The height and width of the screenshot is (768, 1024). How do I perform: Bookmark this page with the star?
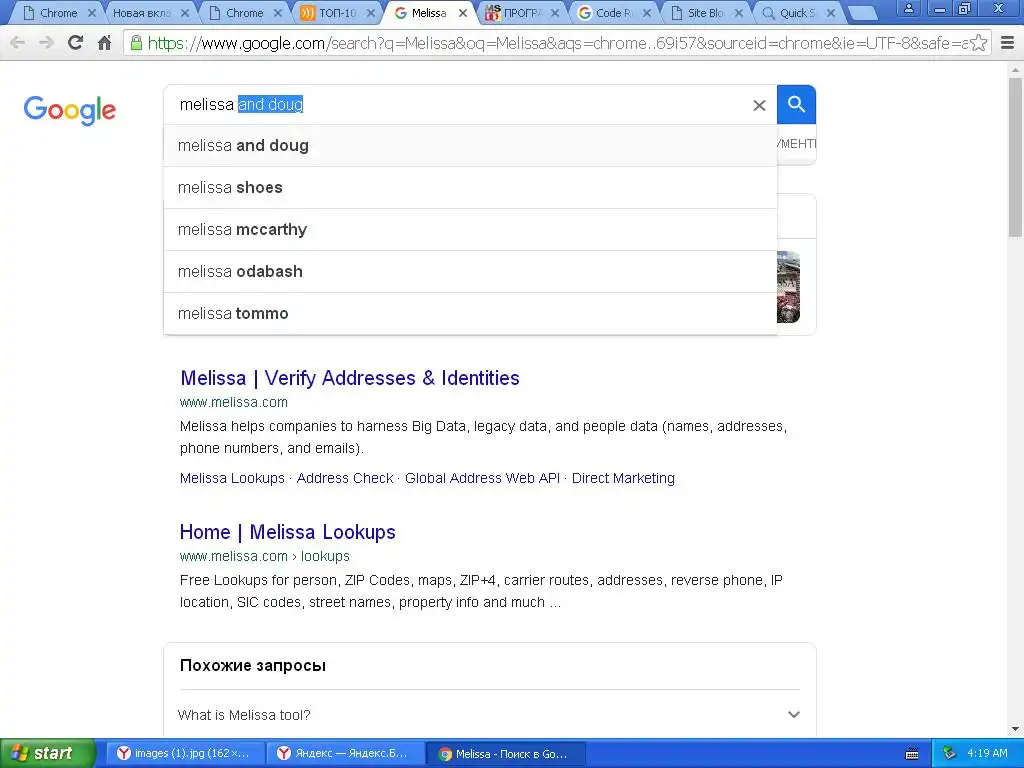coord(978,43)
